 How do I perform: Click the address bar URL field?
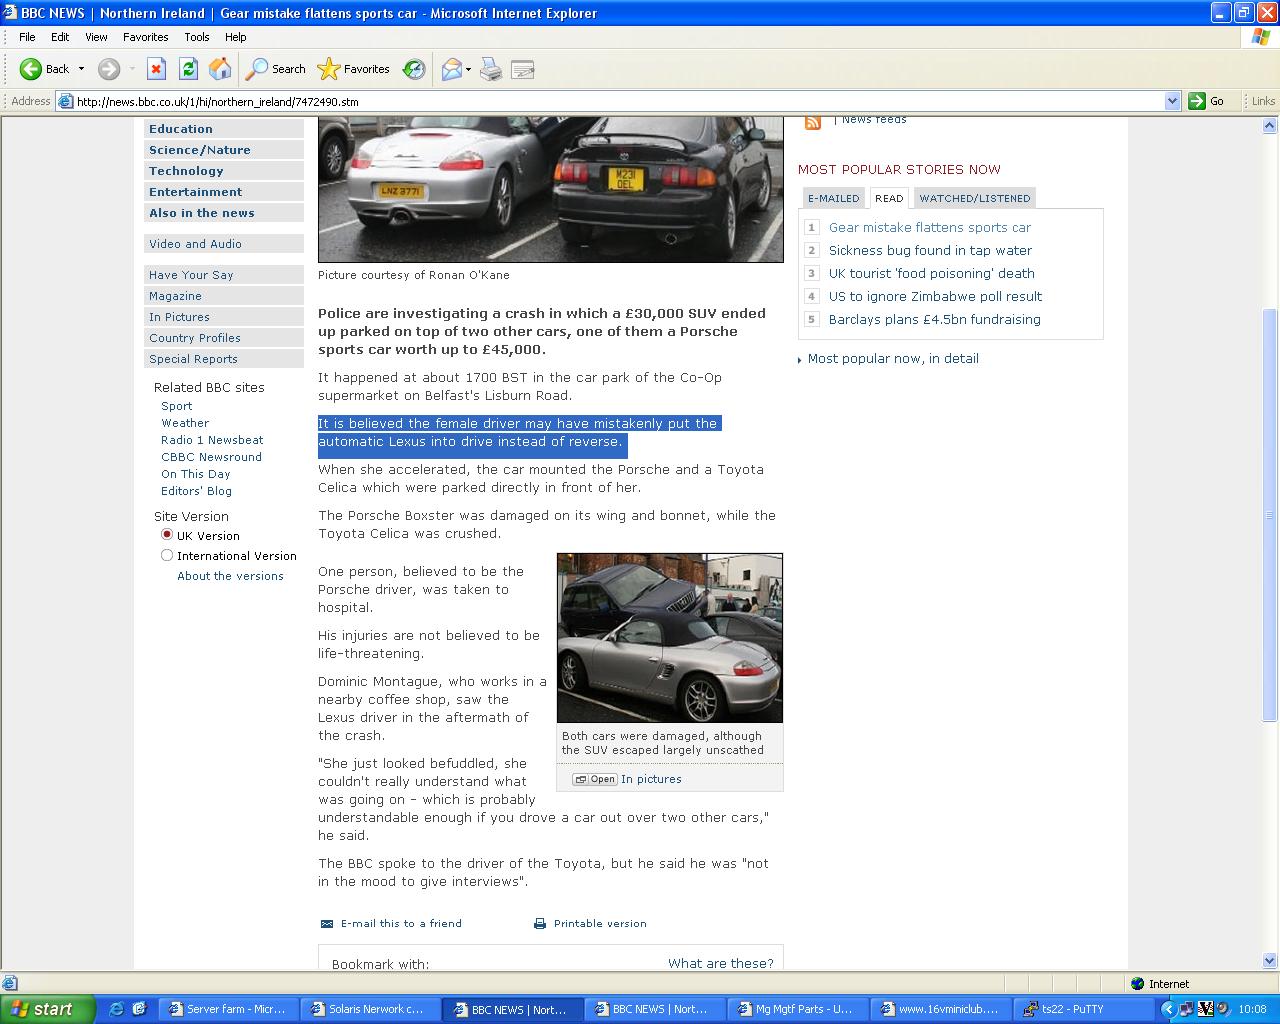(x=610, y=101)
